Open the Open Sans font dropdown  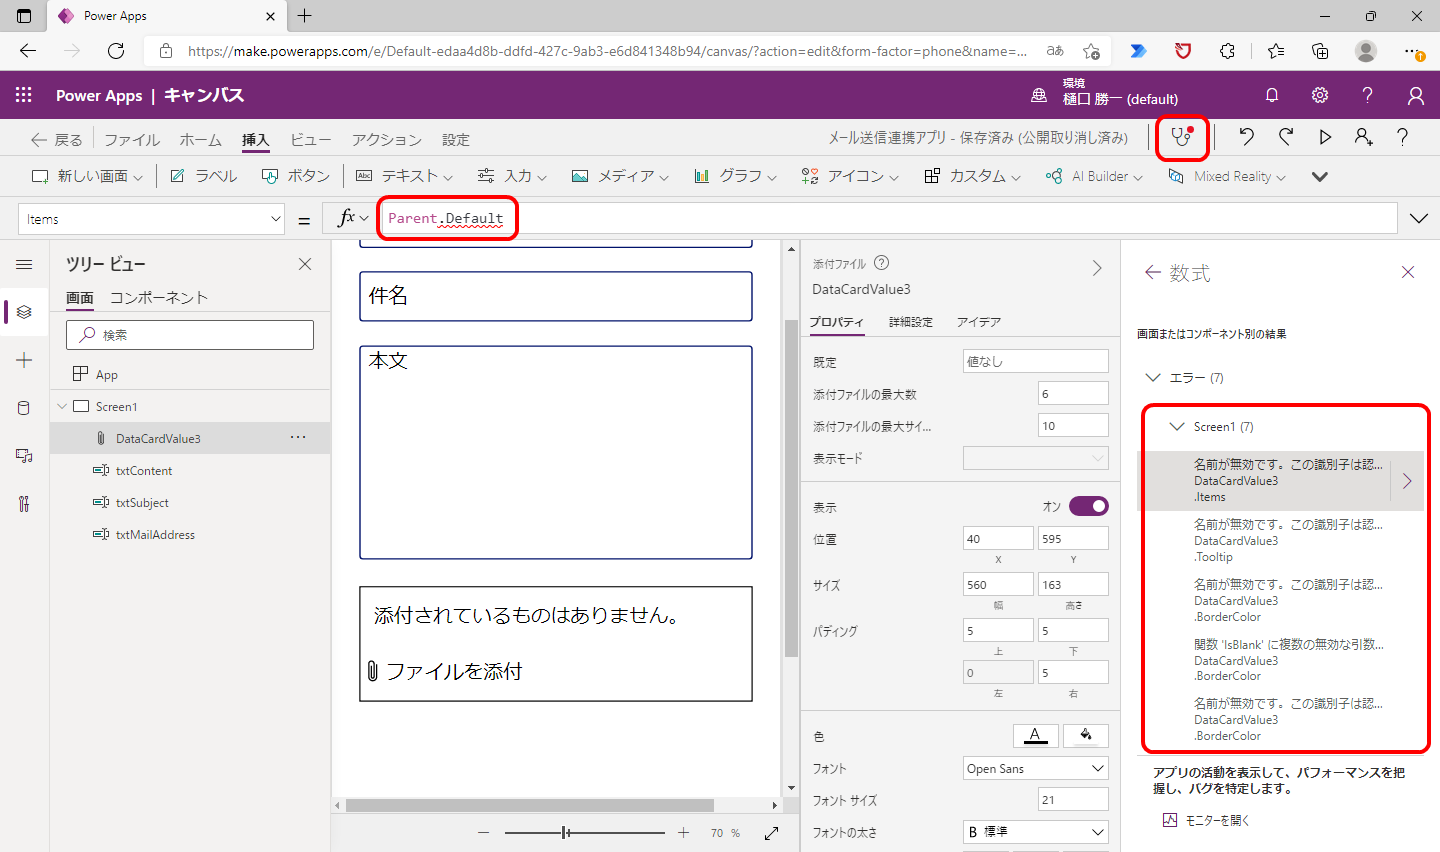tap(1035, 768)
